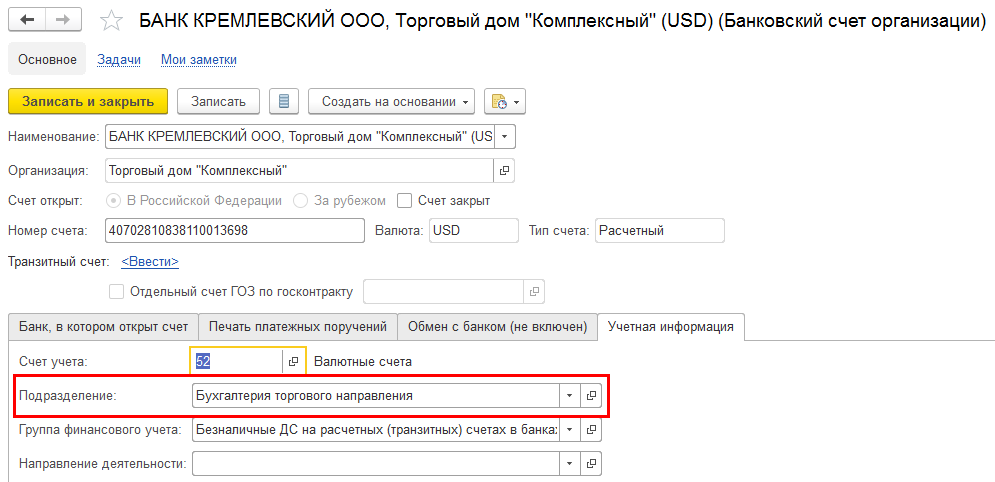This screenshot has height=482, width=995.
Task: Open the Подразделение linked record icon
Action: pos(591,395)
